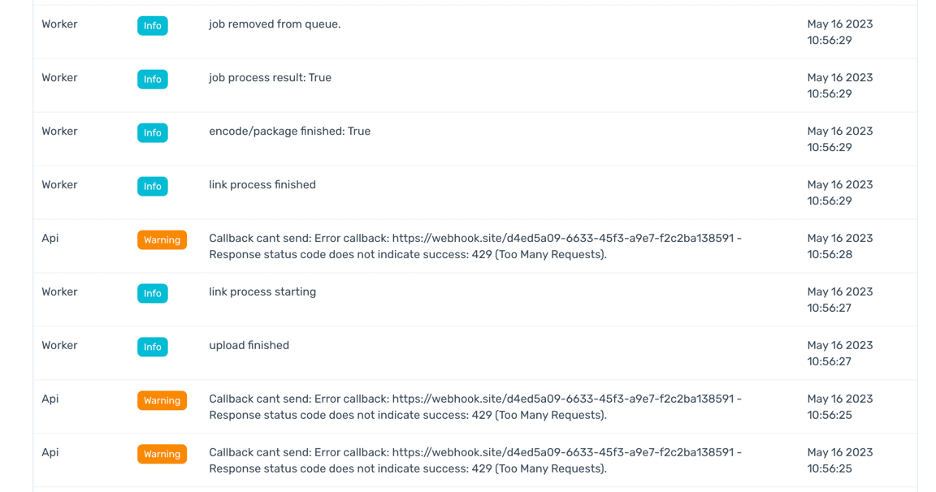Click '429 (Too Many Requests)' text in 10:56:28 warning
This screenshot has height=492, width=936.
pos(538,254)
